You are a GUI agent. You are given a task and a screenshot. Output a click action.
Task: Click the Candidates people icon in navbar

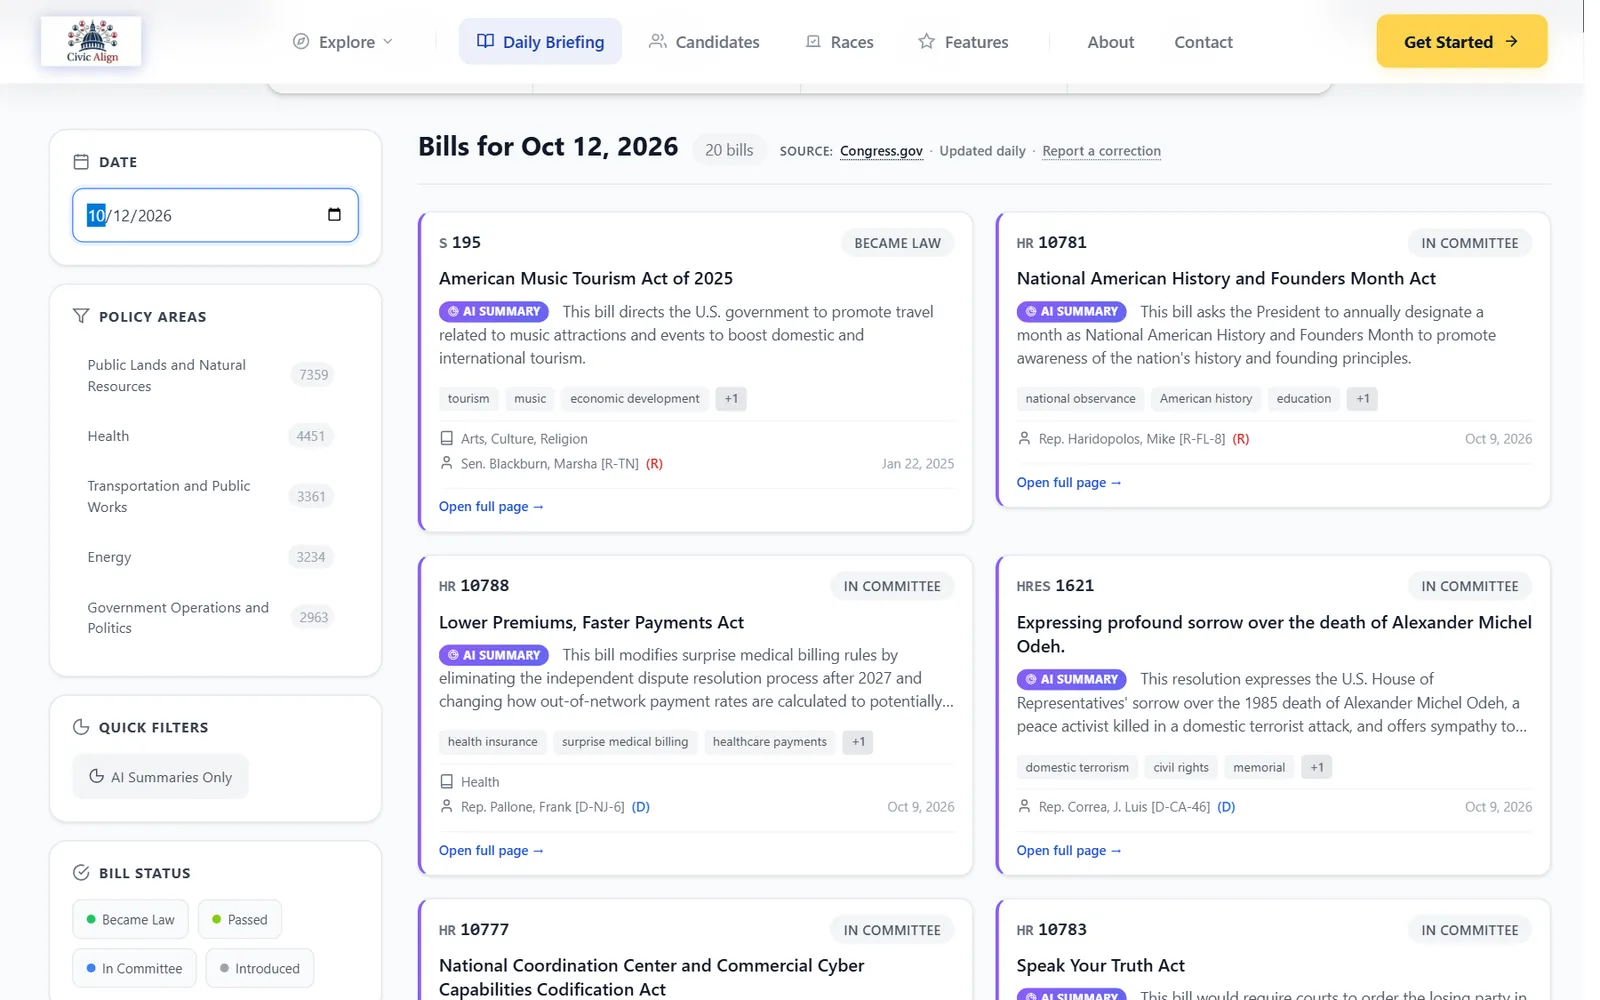click(x=657, y=41)
